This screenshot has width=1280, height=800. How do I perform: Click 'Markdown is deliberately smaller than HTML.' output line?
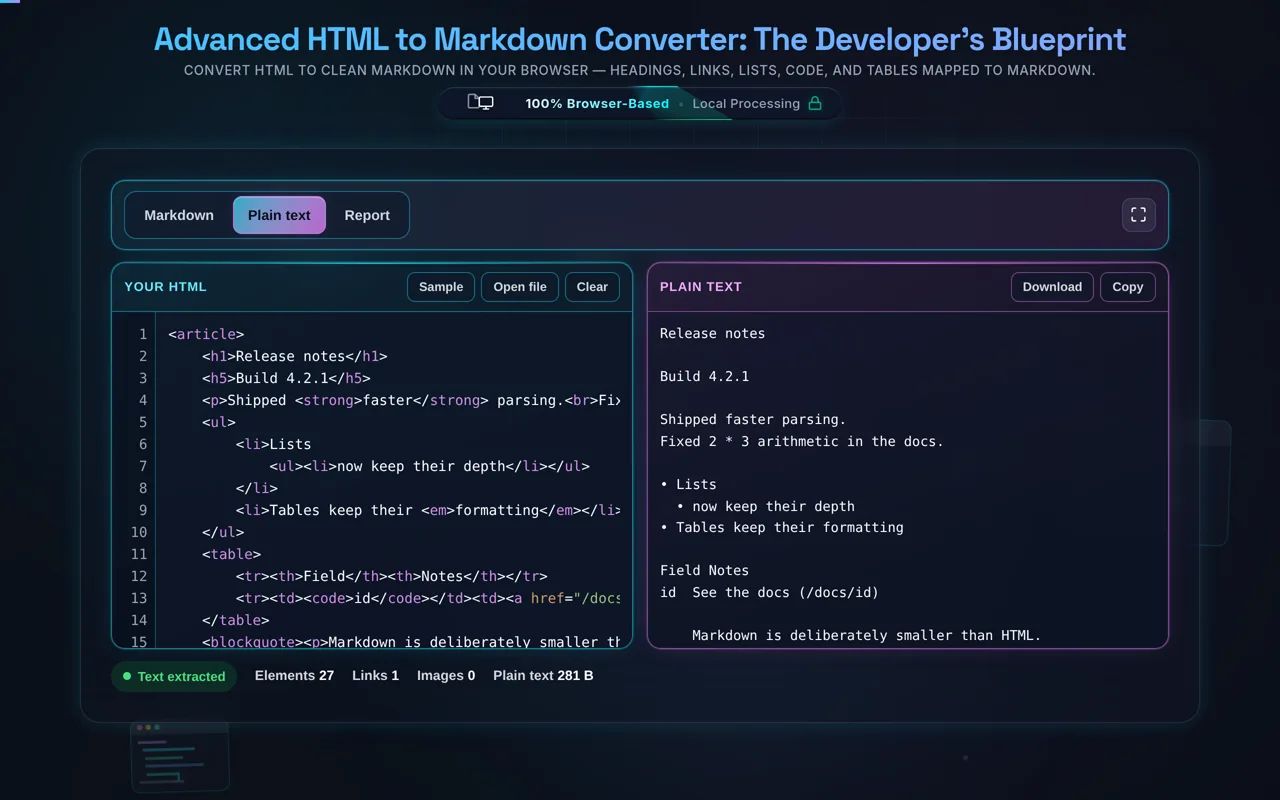point(867,635)
